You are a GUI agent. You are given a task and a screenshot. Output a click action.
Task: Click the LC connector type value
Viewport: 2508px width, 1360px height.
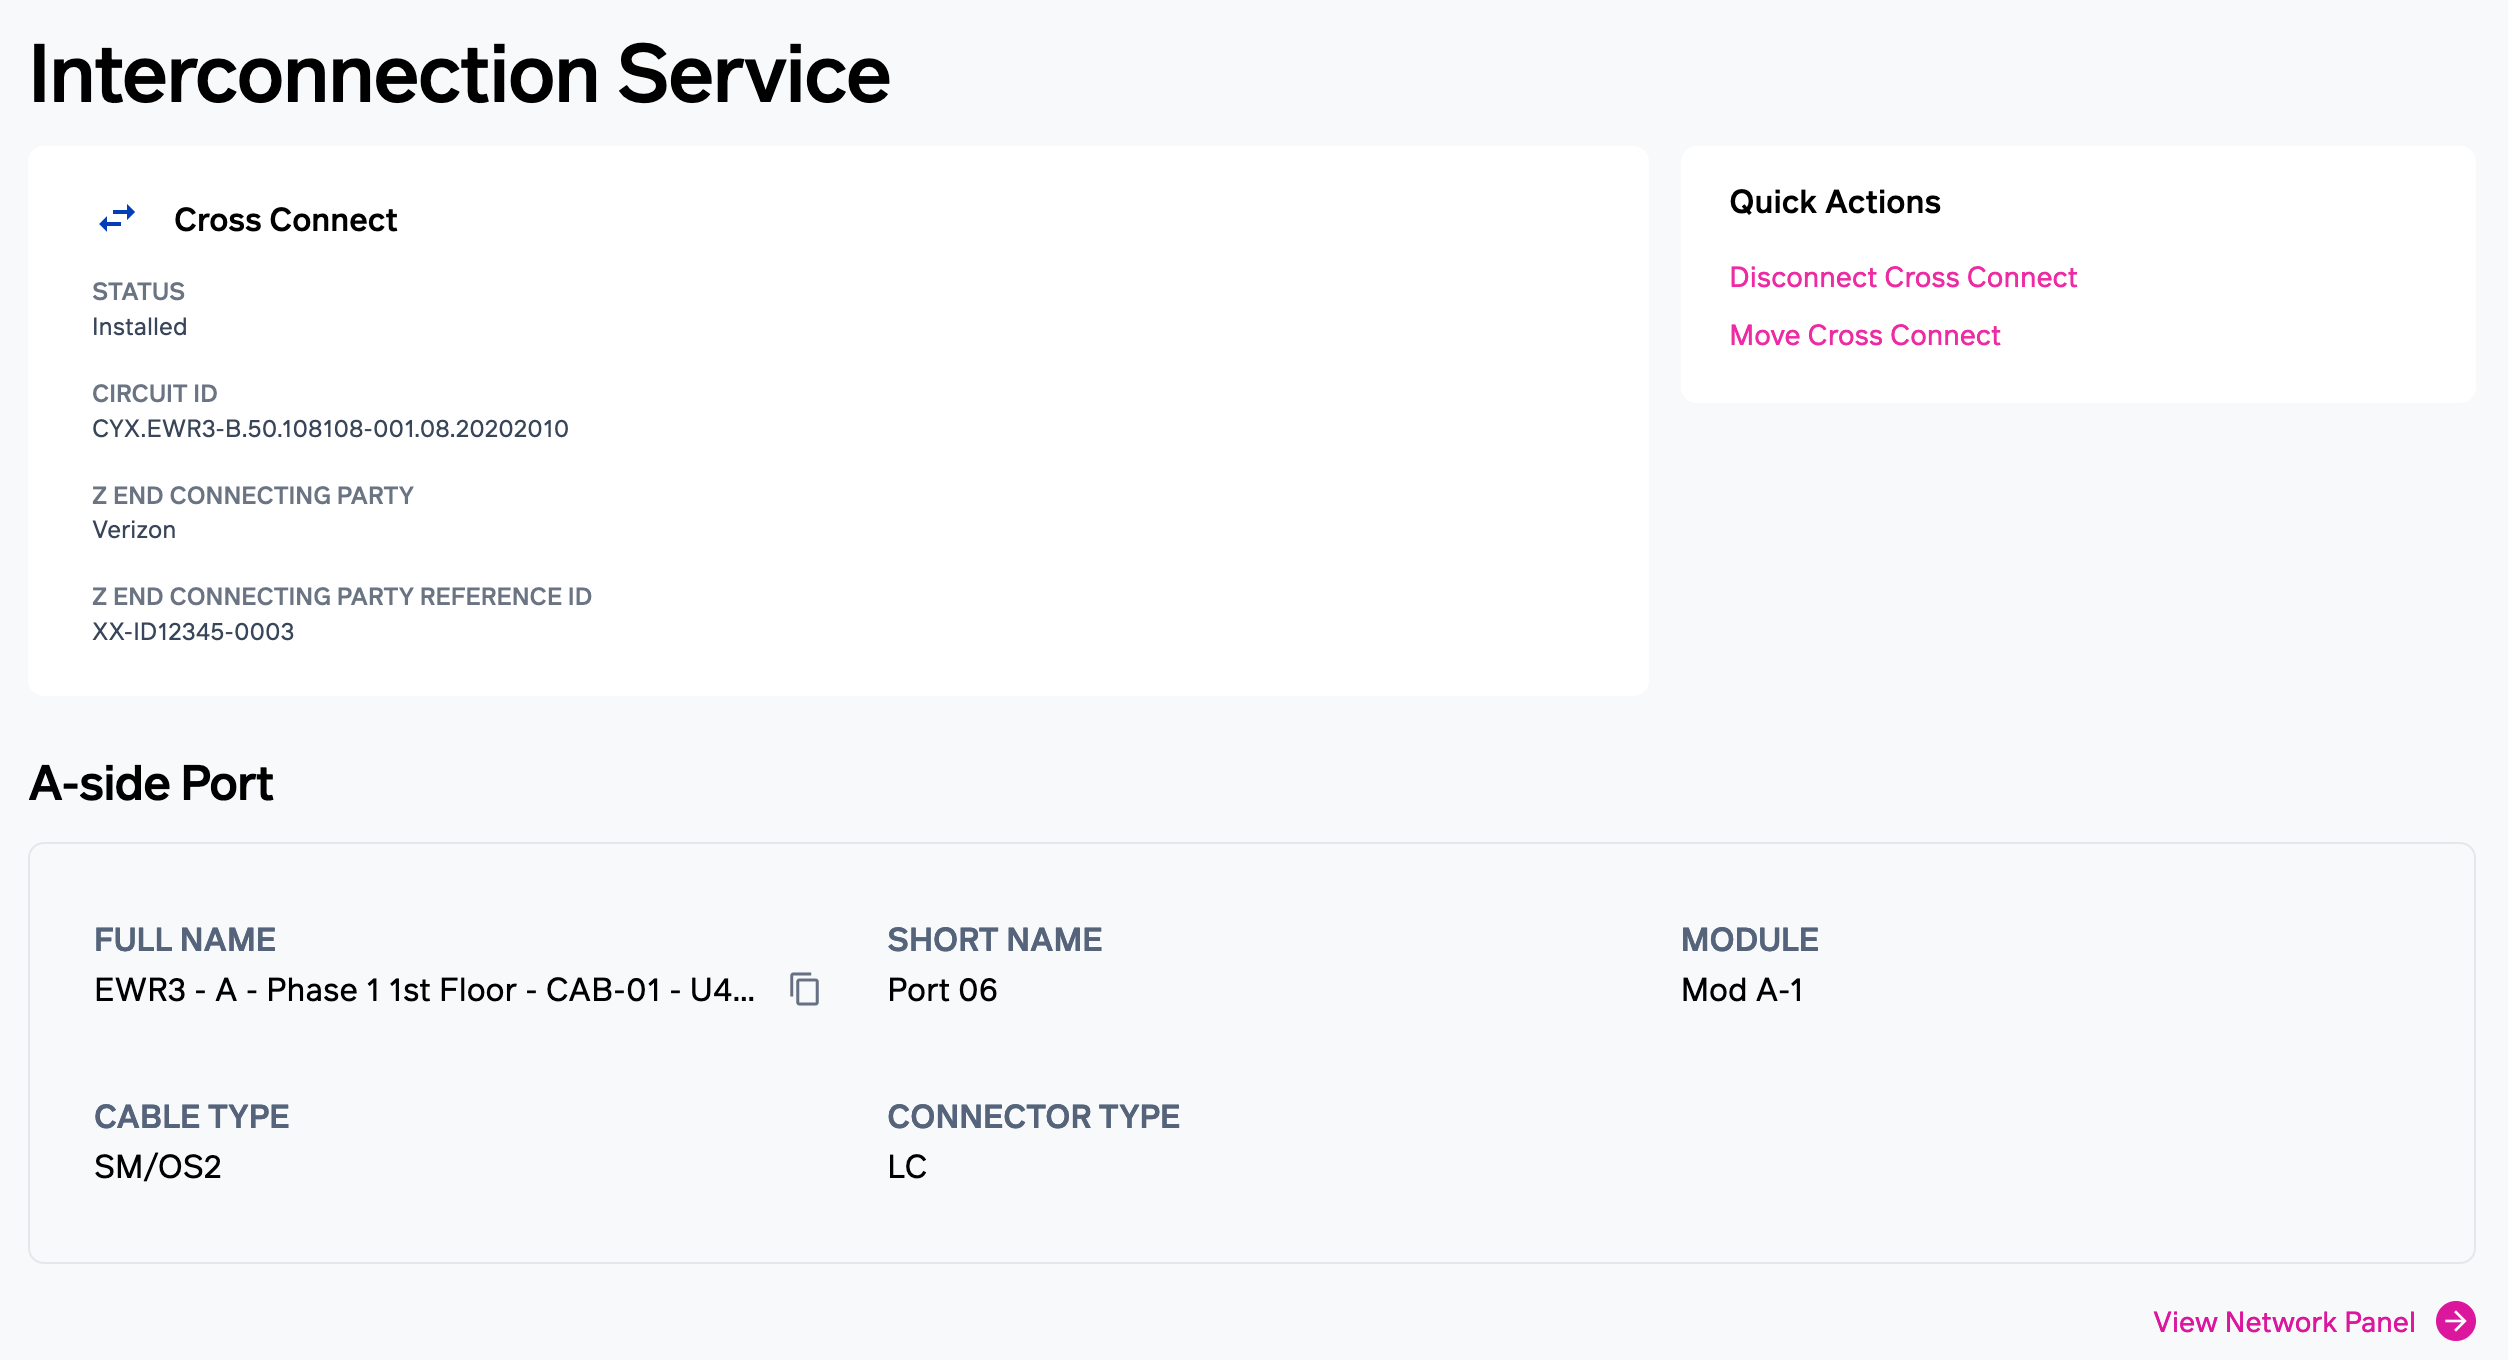(x=906, y=1167)
